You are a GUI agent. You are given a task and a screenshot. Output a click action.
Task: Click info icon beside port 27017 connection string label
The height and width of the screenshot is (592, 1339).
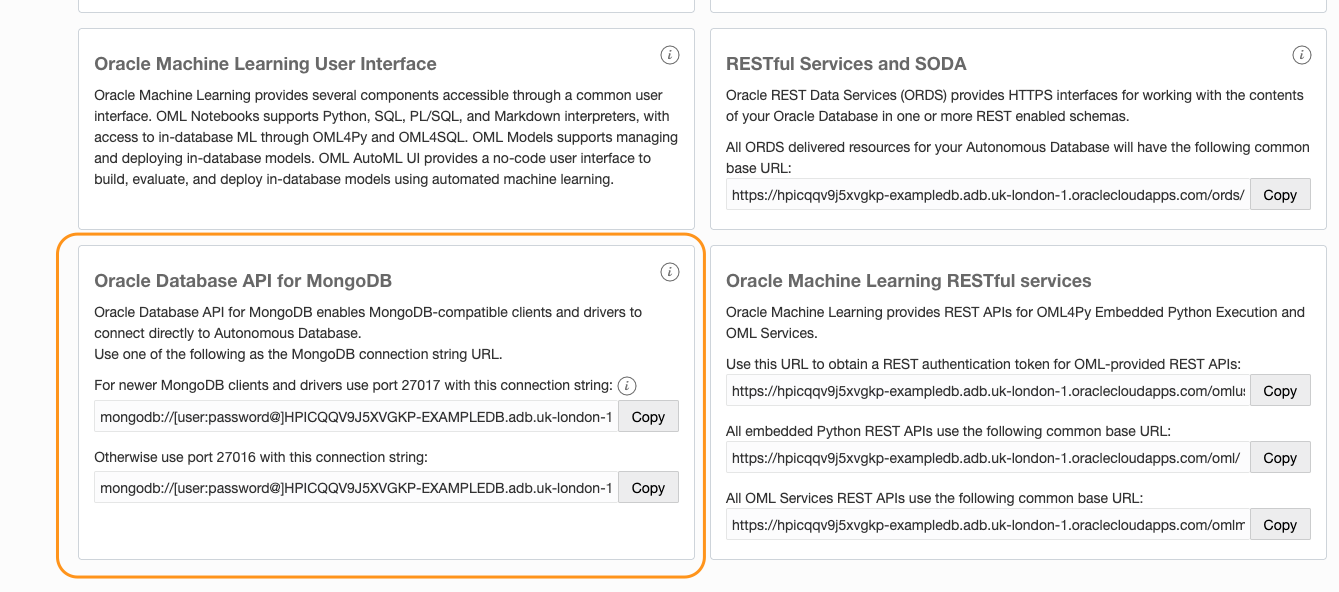[627, 386]
